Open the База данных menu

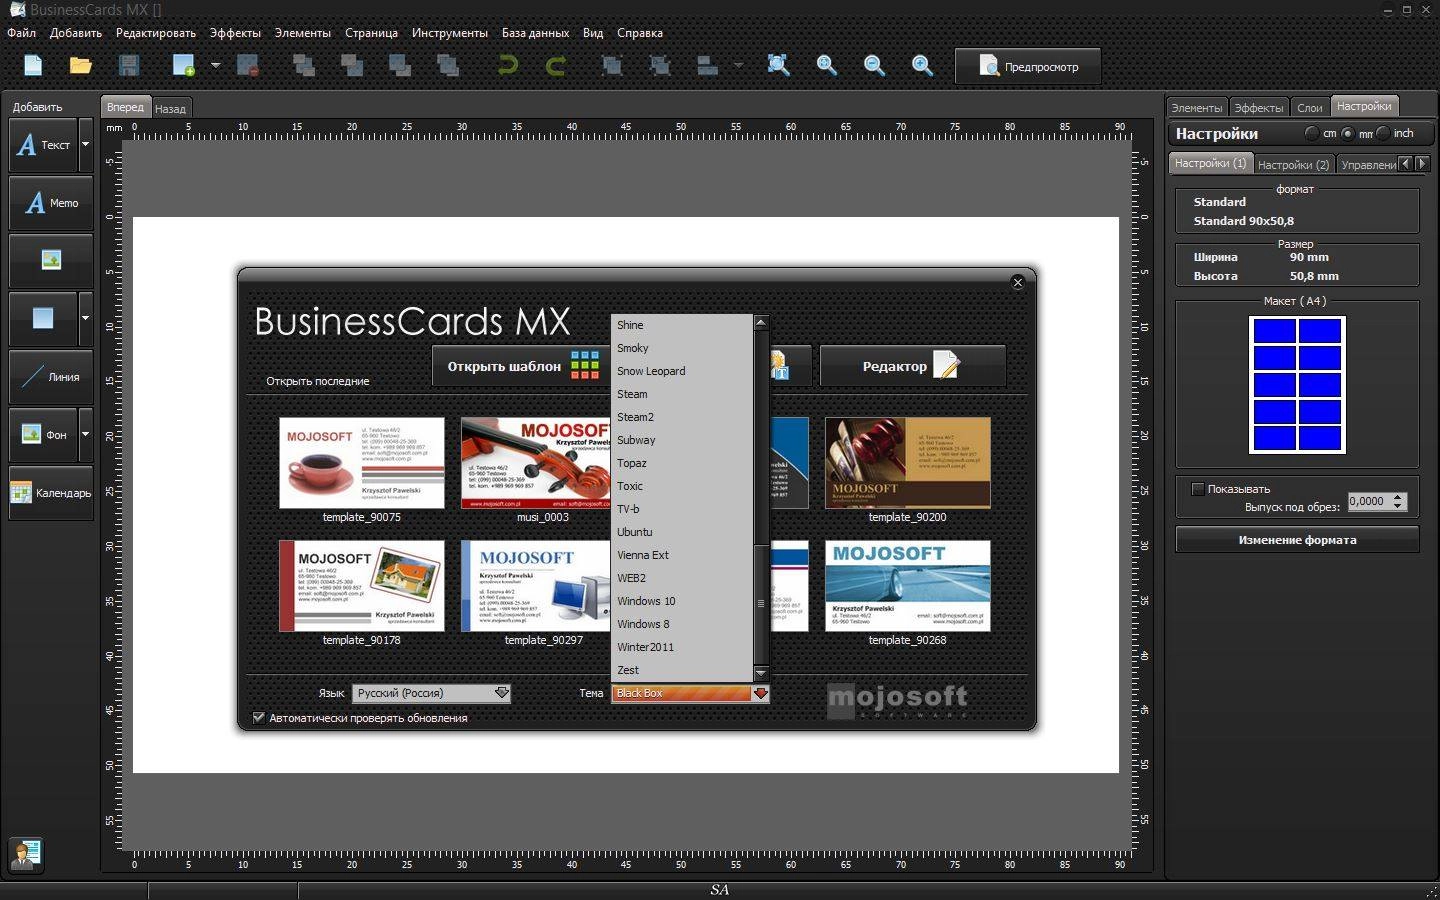pyautogui.click(x=535, y=33)
